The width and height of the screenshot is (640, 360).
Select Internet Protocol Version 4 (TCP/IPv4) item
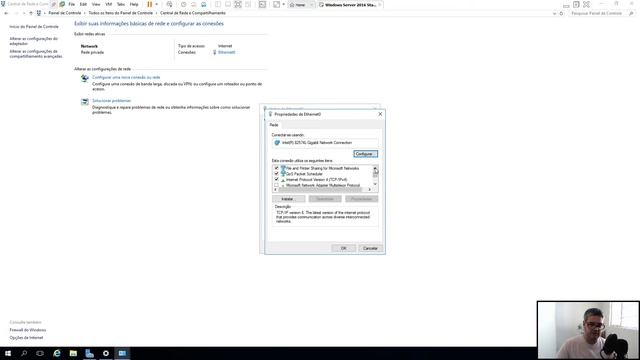coord(316,180)
